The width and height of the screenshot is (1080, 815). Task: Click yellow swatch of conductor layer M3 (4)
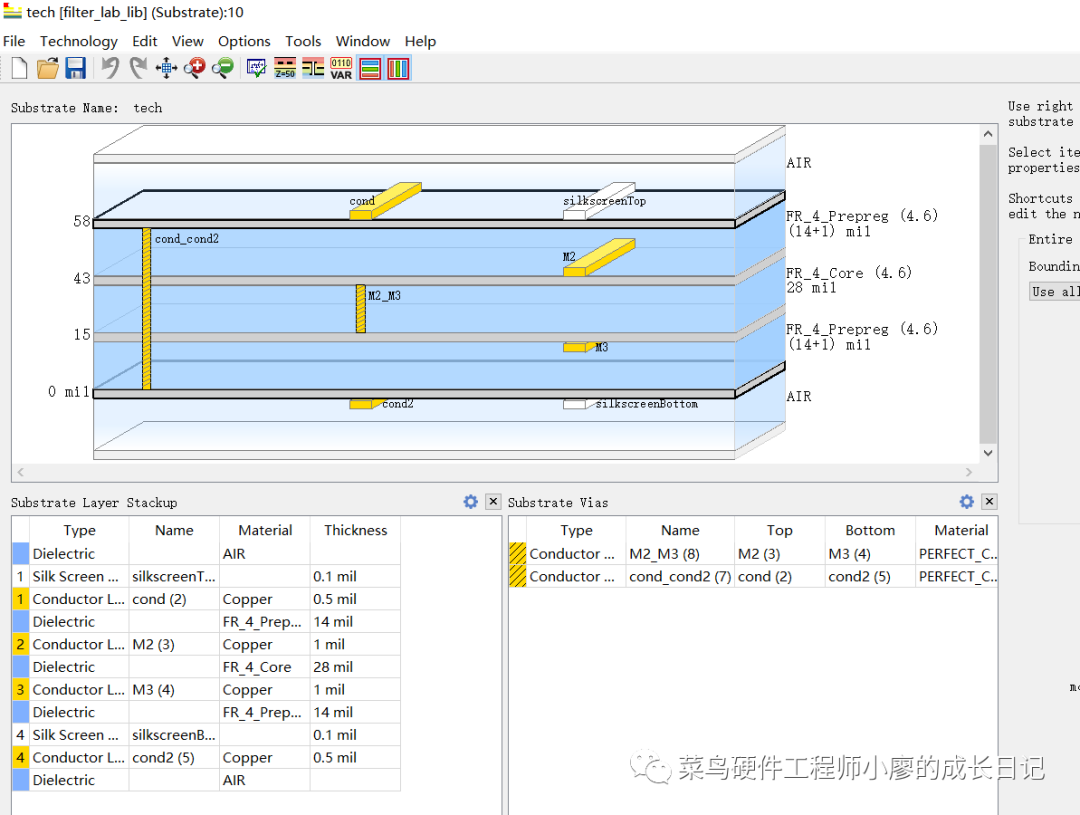point(21,690)
